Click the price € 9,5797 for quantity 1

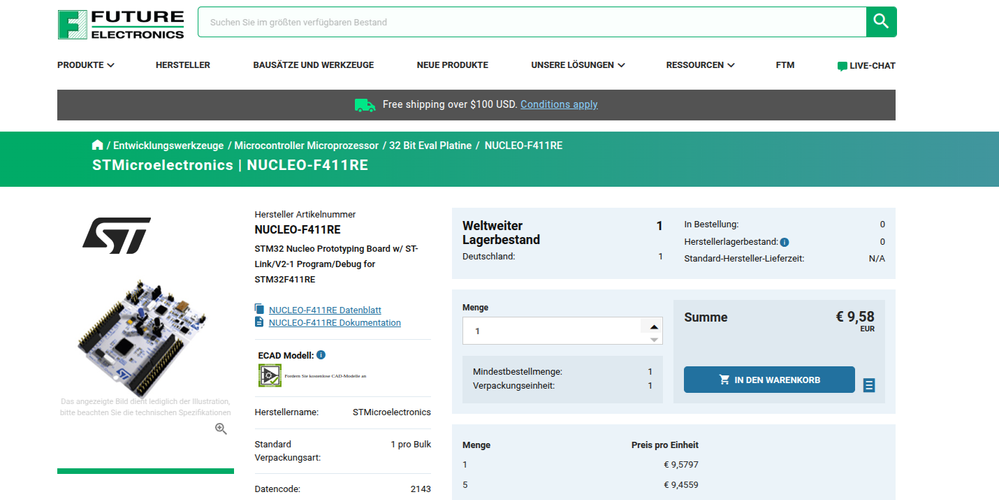[x=681, y=465]
